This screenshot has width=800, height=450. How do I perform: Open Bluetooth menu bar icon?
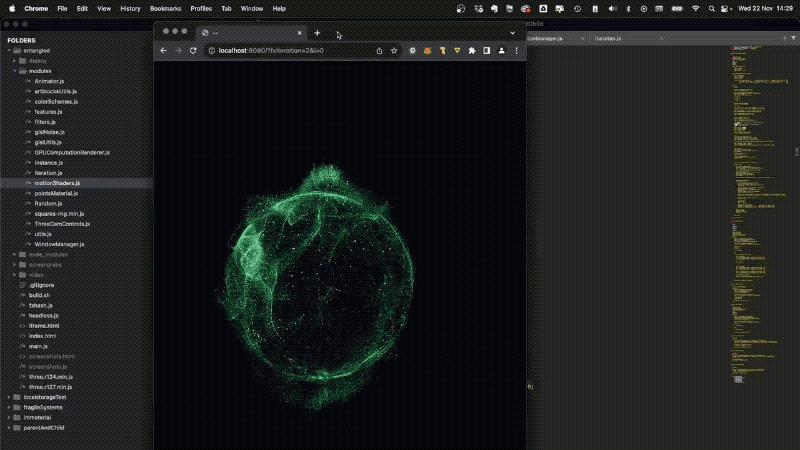[x=628, y=9]
